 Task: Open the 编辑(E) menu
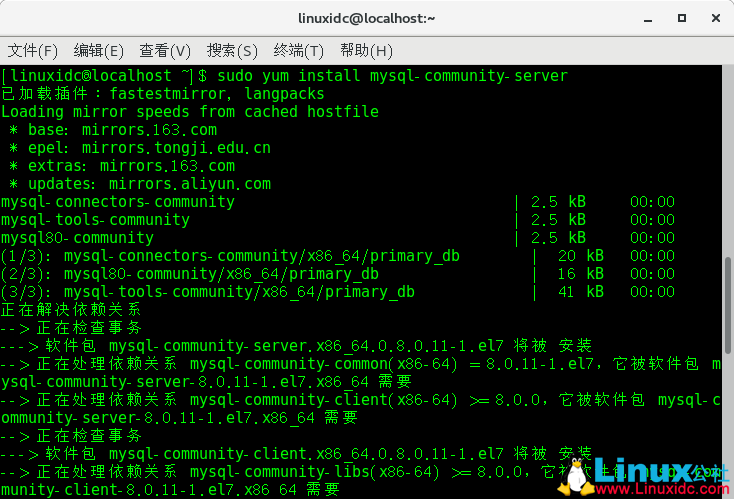click(x=99, y=51)
